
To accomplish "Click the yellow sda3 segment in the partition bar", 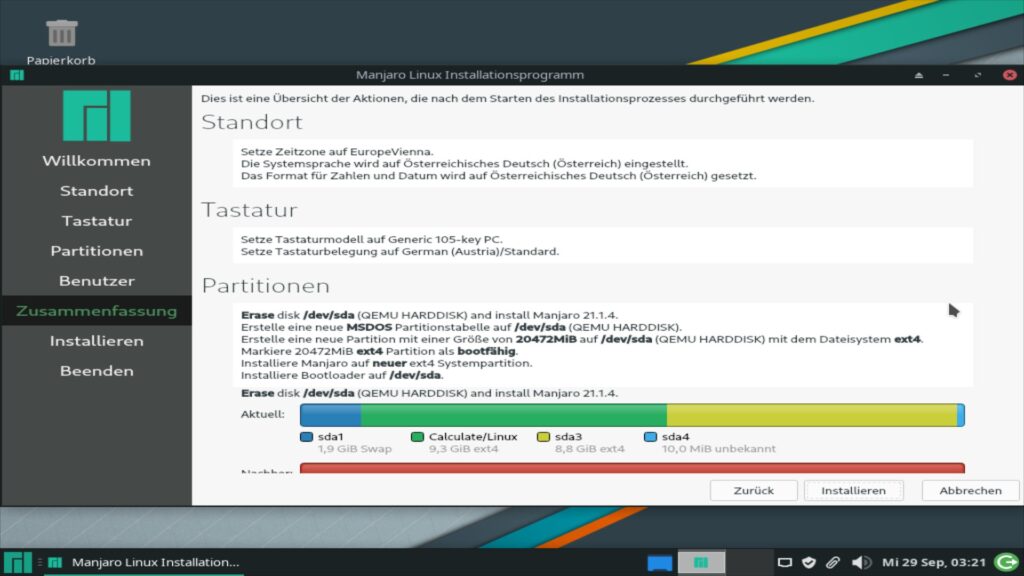I will [812, 415].
